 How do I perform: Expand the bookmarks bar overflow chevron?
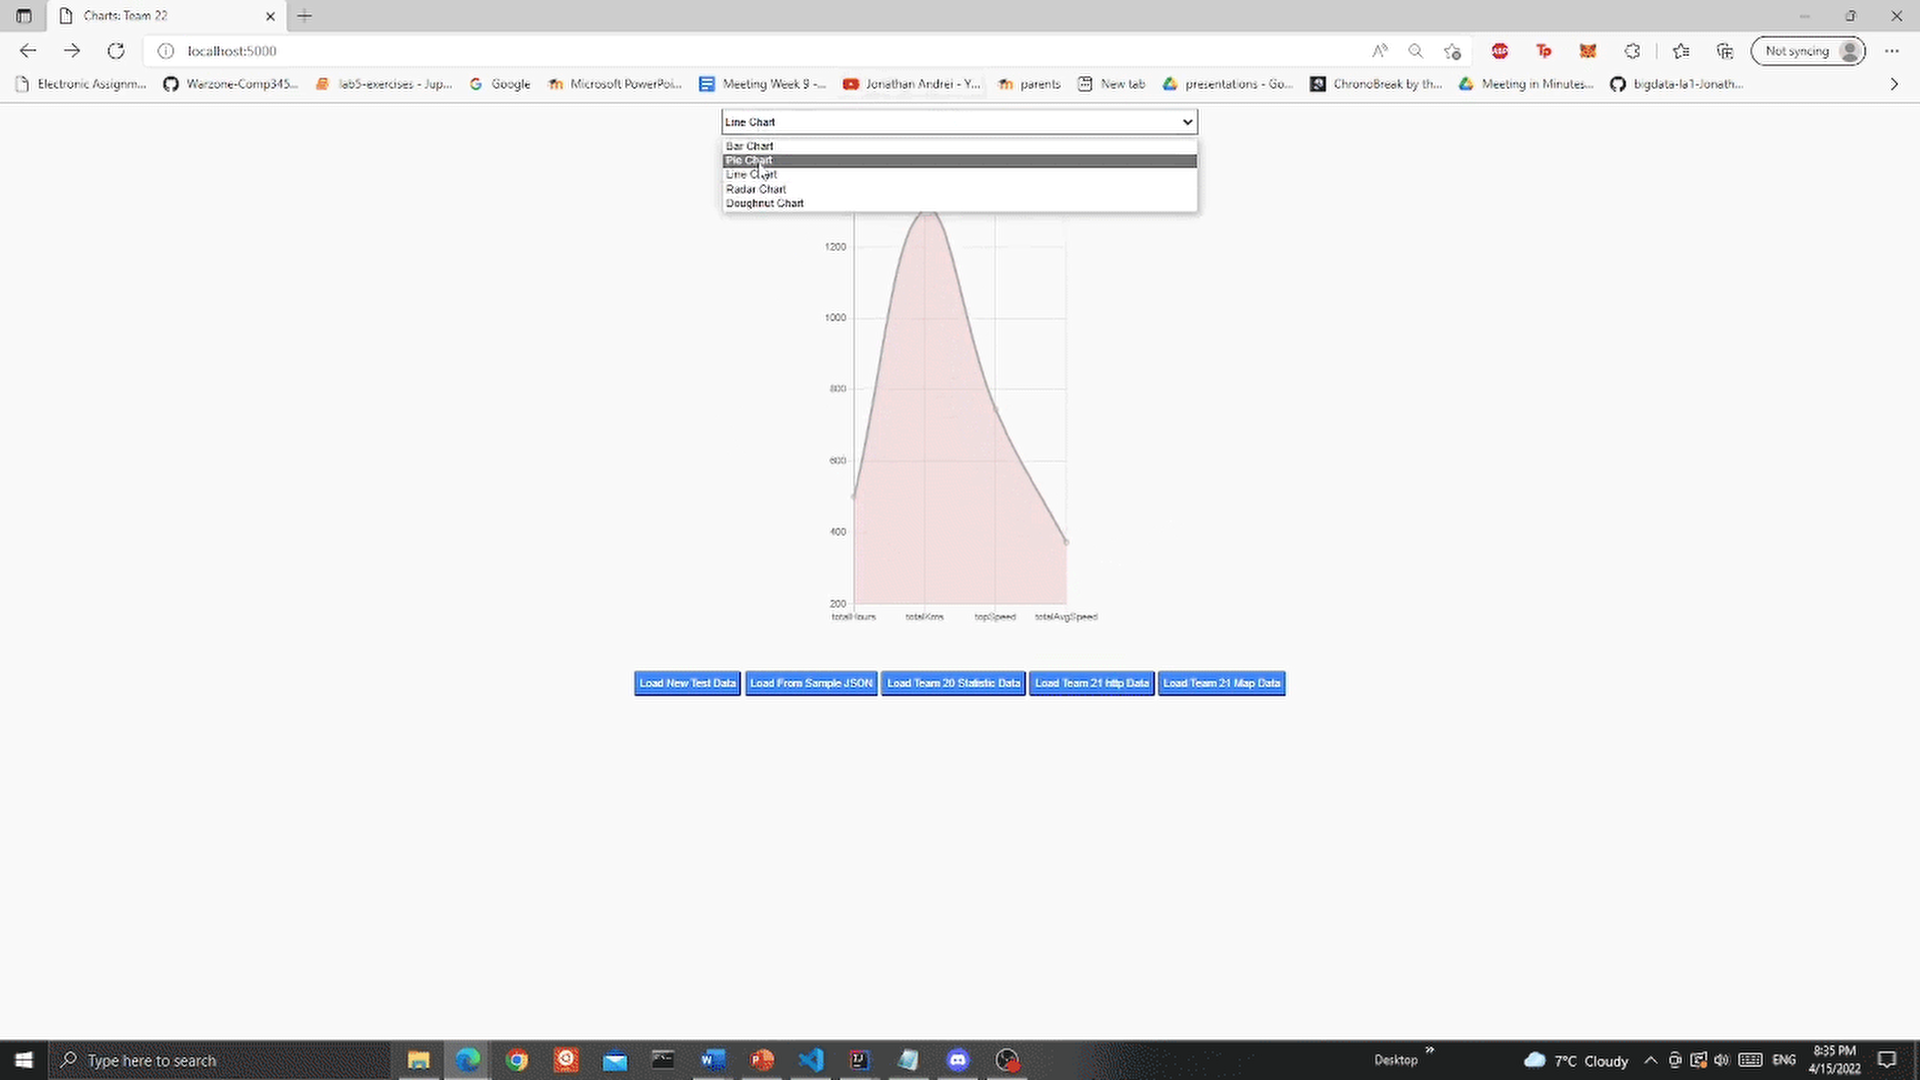(x=1893, y=84)
